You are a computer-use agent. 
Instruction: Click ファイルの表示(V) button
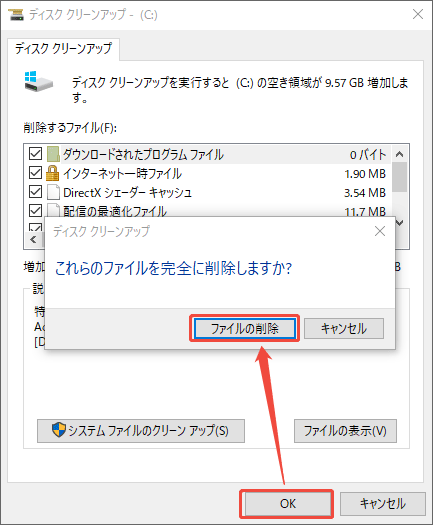[345, 431]
